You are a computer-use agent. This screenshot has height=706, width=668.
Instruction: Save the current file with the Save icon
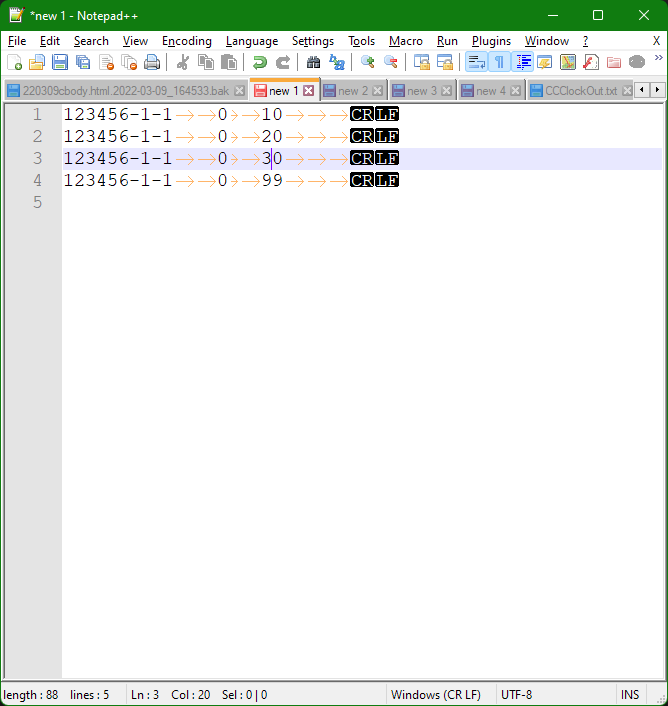[60, 63]
